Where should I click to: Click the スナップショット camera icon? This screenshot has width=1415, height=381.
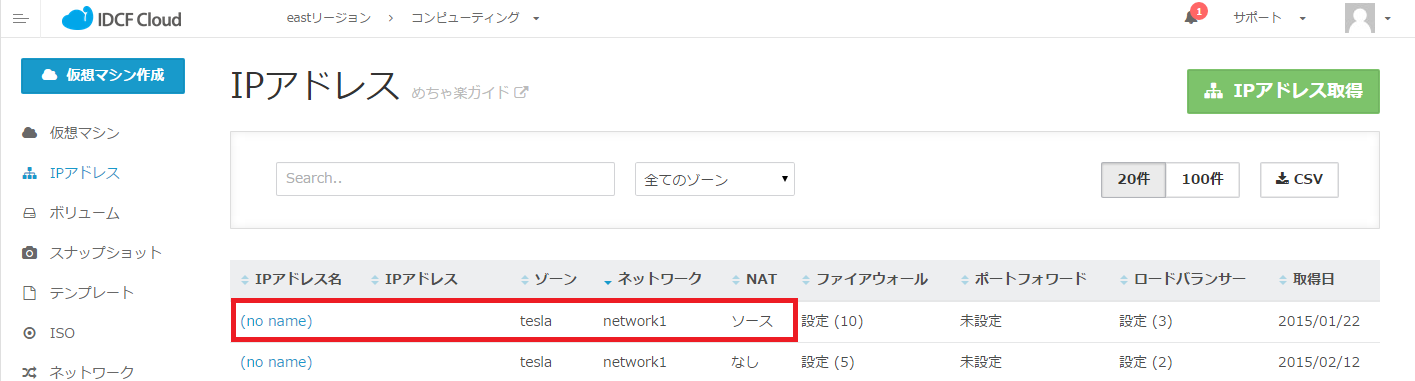[x=30, y=253]
